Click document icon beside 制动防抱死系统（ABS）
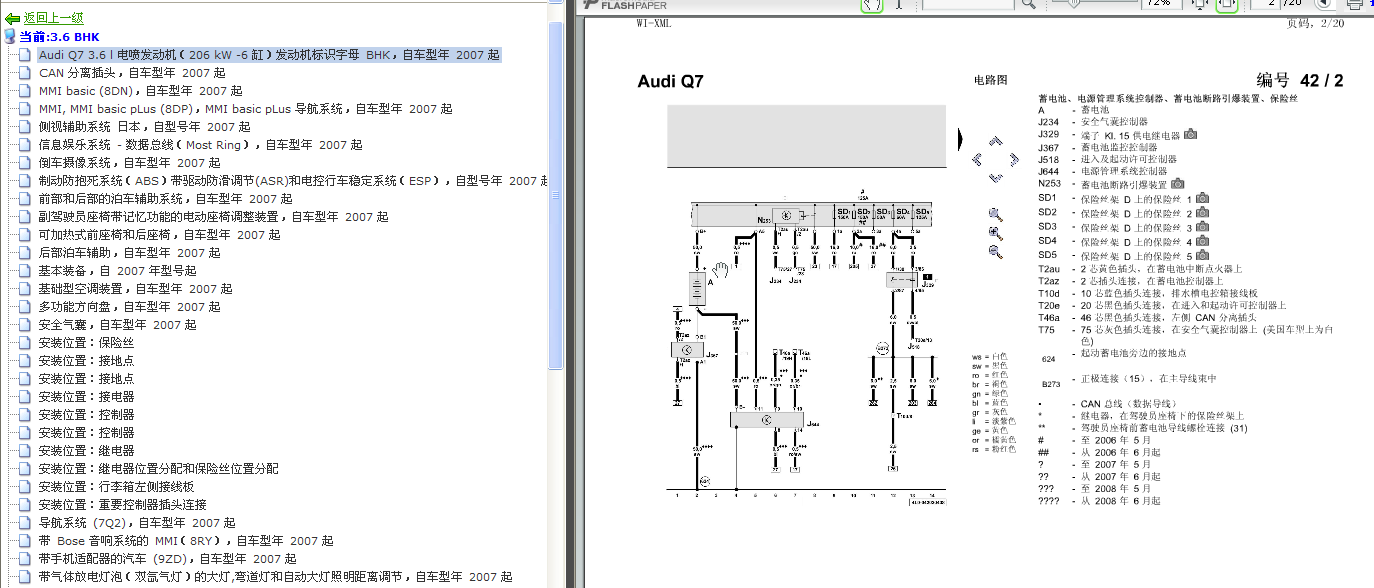 (25, 181)
